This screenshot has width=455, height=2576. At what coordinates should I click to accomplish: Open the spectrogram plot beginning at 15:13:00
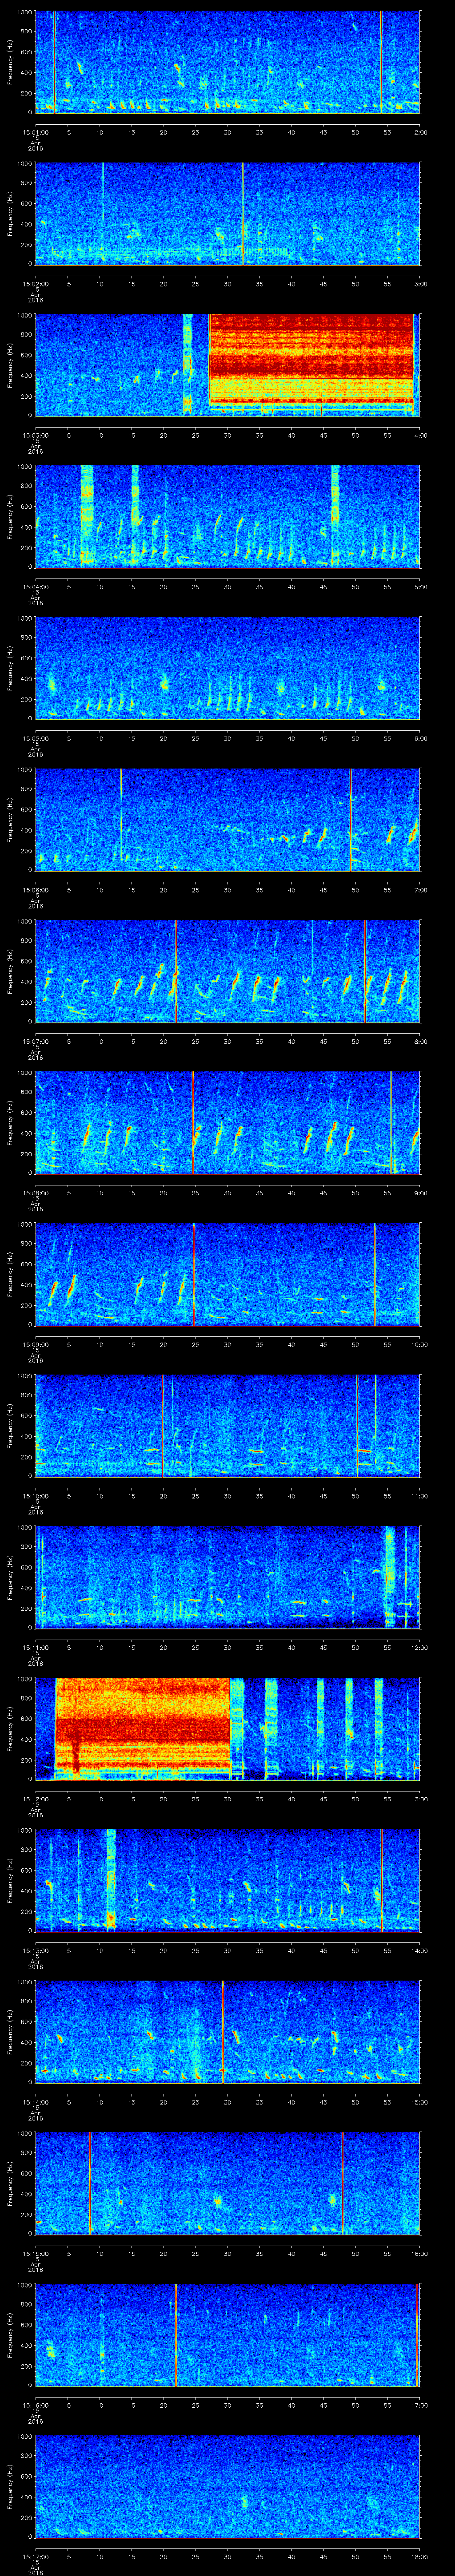point(227,1881)
